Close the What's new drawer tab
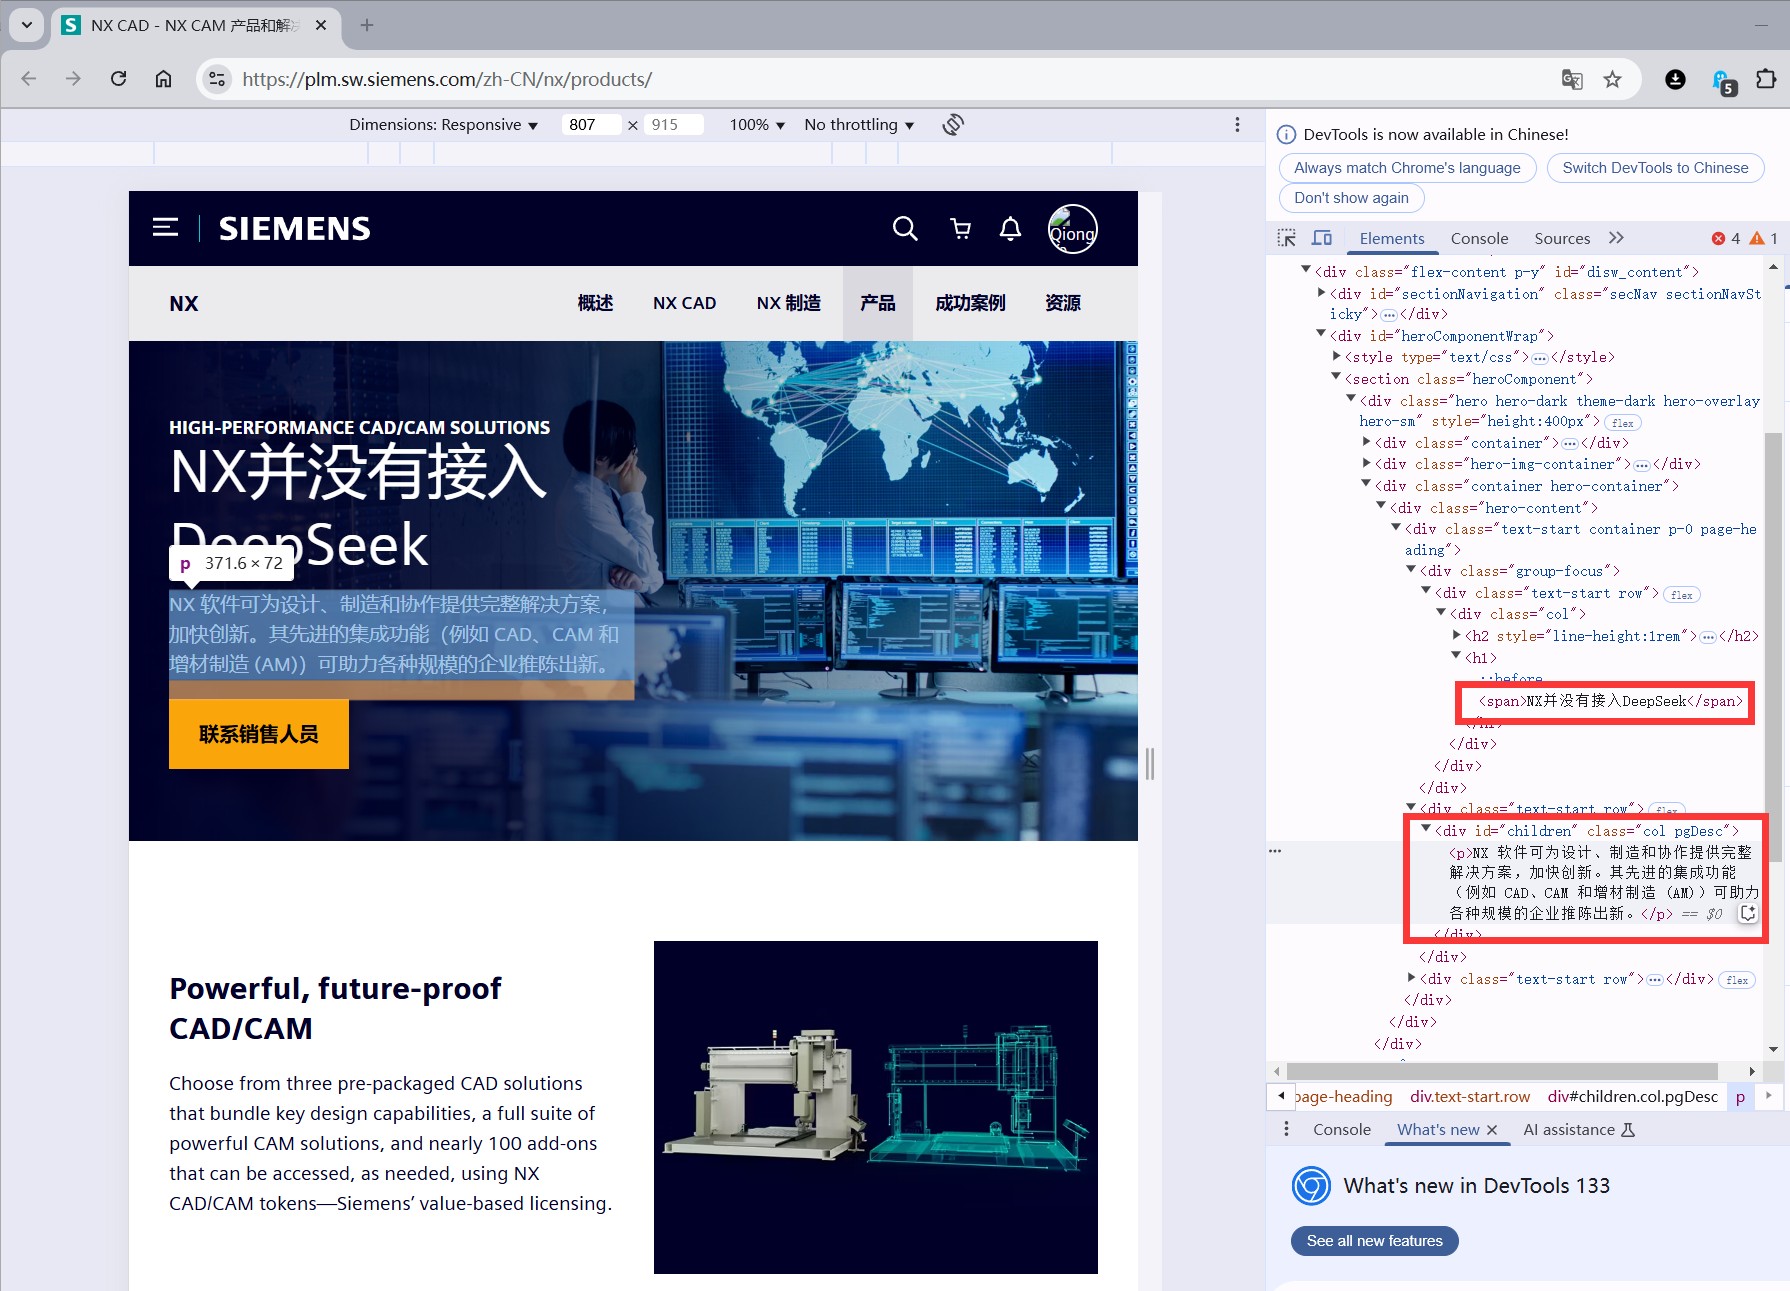 point(1492,1130)
